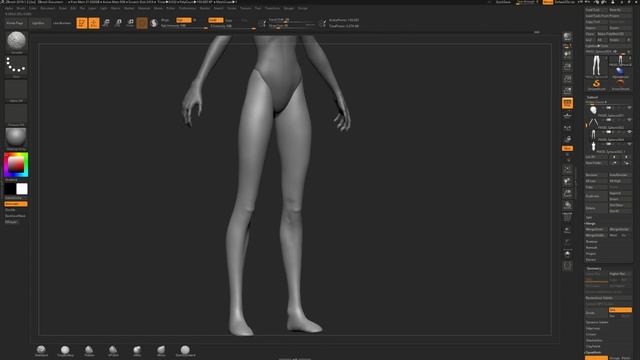640x360 pixels.
Task: Open the Stroke type dots selector
Action: click(16, 66)
